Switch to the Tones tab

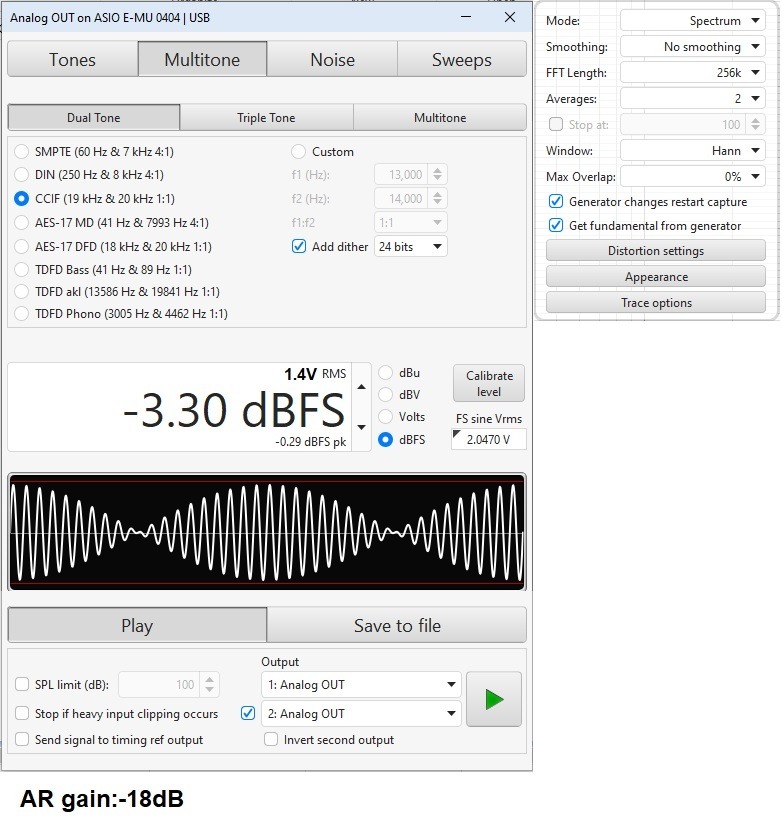(72, 59)
